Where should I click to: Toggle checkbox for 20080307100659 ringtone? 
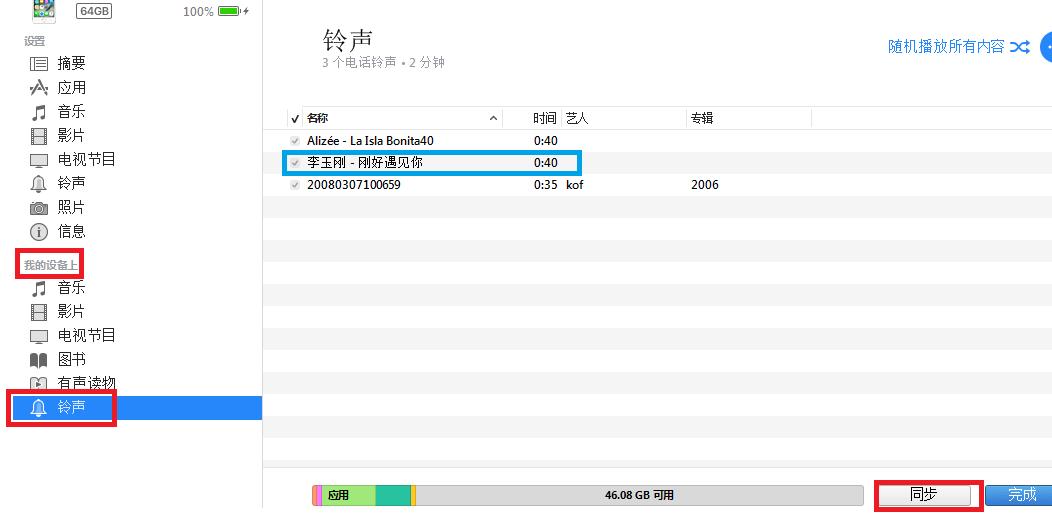pyautogui.click(x=295, y=185)
